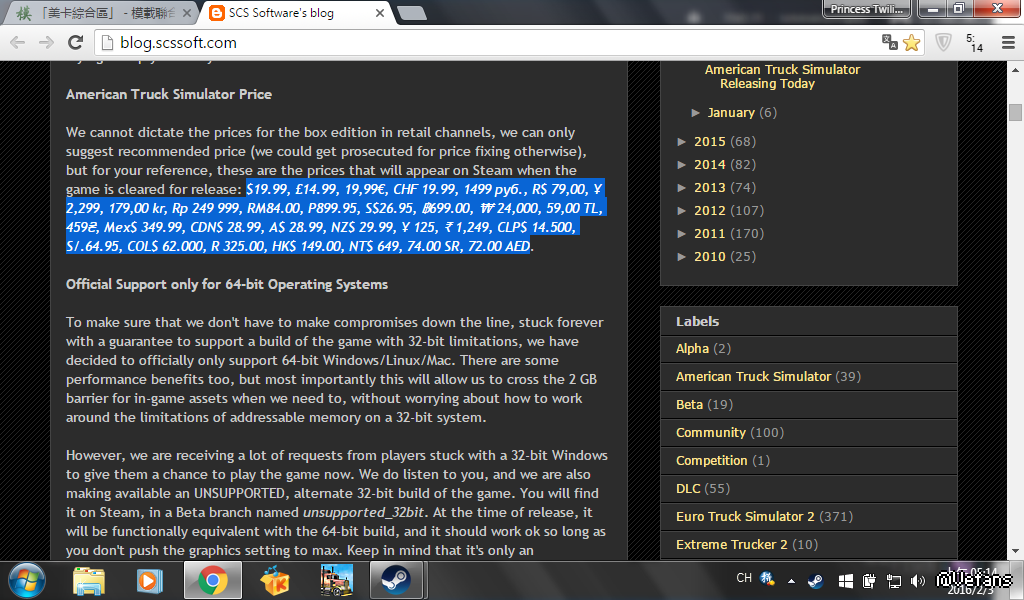Click the browser reload button
The height and width of the screenshot is (600, 1024).
(75, 42)
